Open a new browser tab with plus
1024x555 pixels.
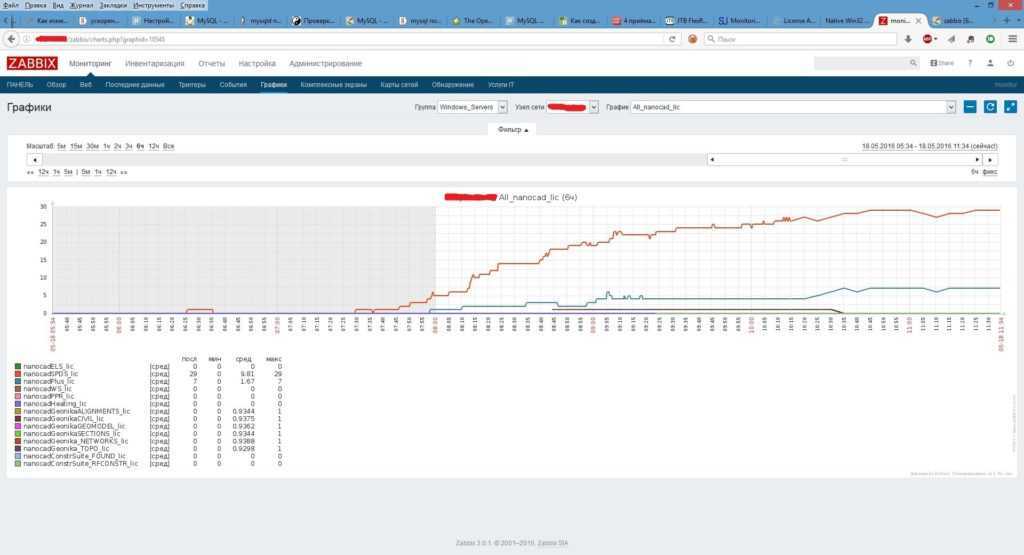tap(1006, 21)
